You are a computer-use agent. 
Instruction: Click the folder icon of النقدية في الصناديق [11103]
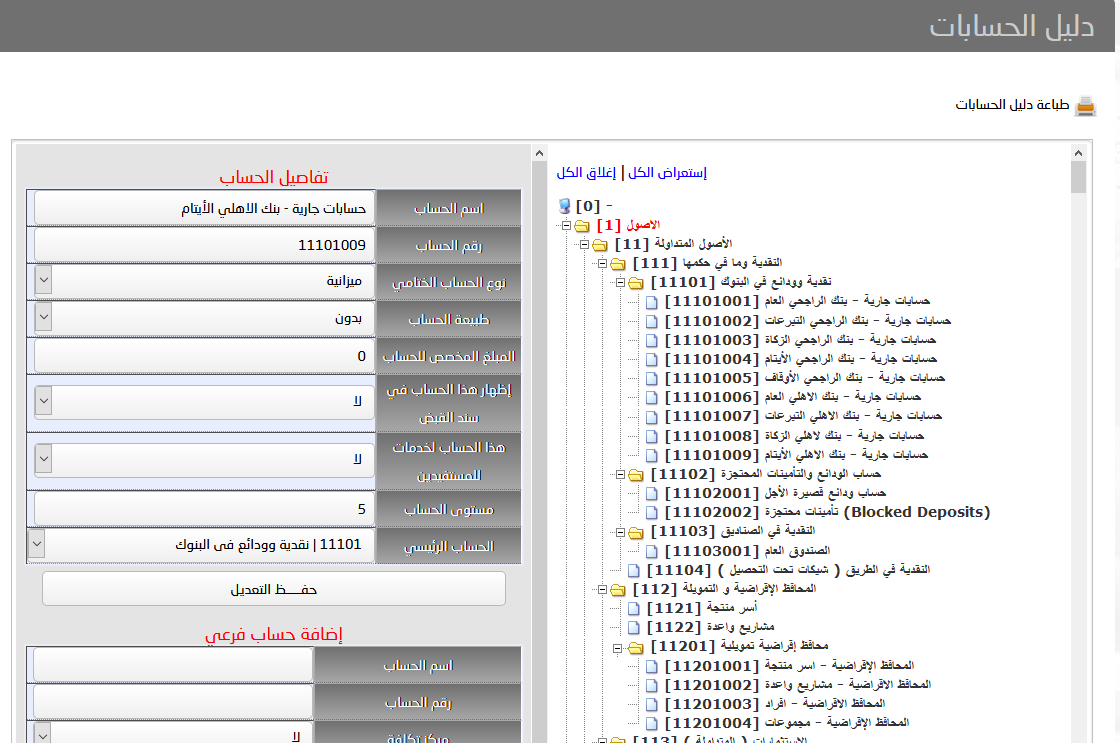pyautogui.click(x=636, y=531)
